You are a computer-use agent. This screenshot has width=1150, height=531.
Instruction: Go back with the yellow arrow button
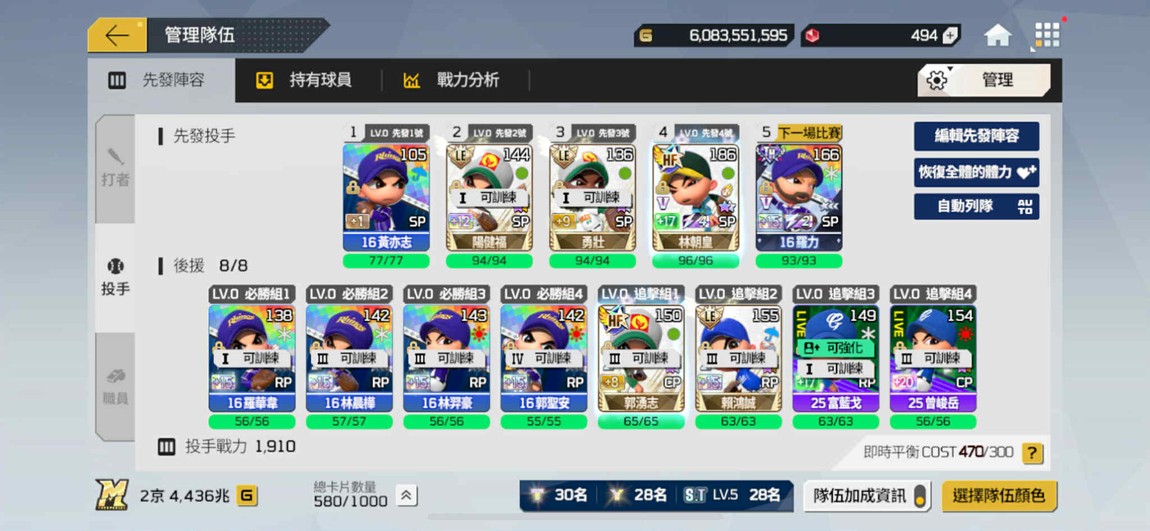[117, 35]
